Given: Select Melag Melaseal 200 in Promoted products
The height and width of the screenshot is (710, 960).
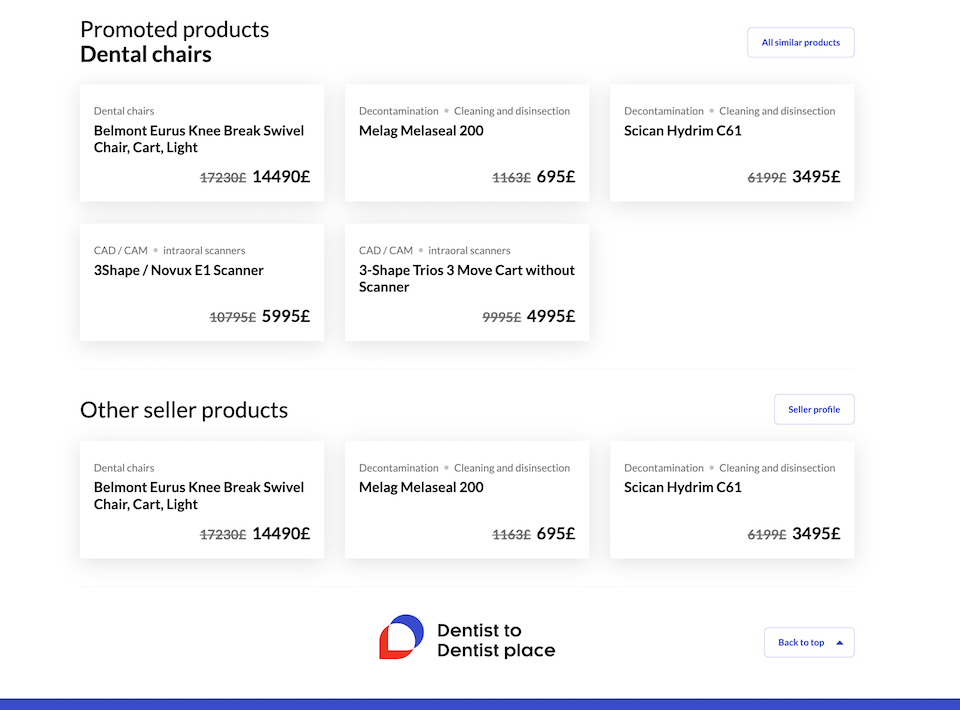Looking at the screenshot, I should [421, 131].
